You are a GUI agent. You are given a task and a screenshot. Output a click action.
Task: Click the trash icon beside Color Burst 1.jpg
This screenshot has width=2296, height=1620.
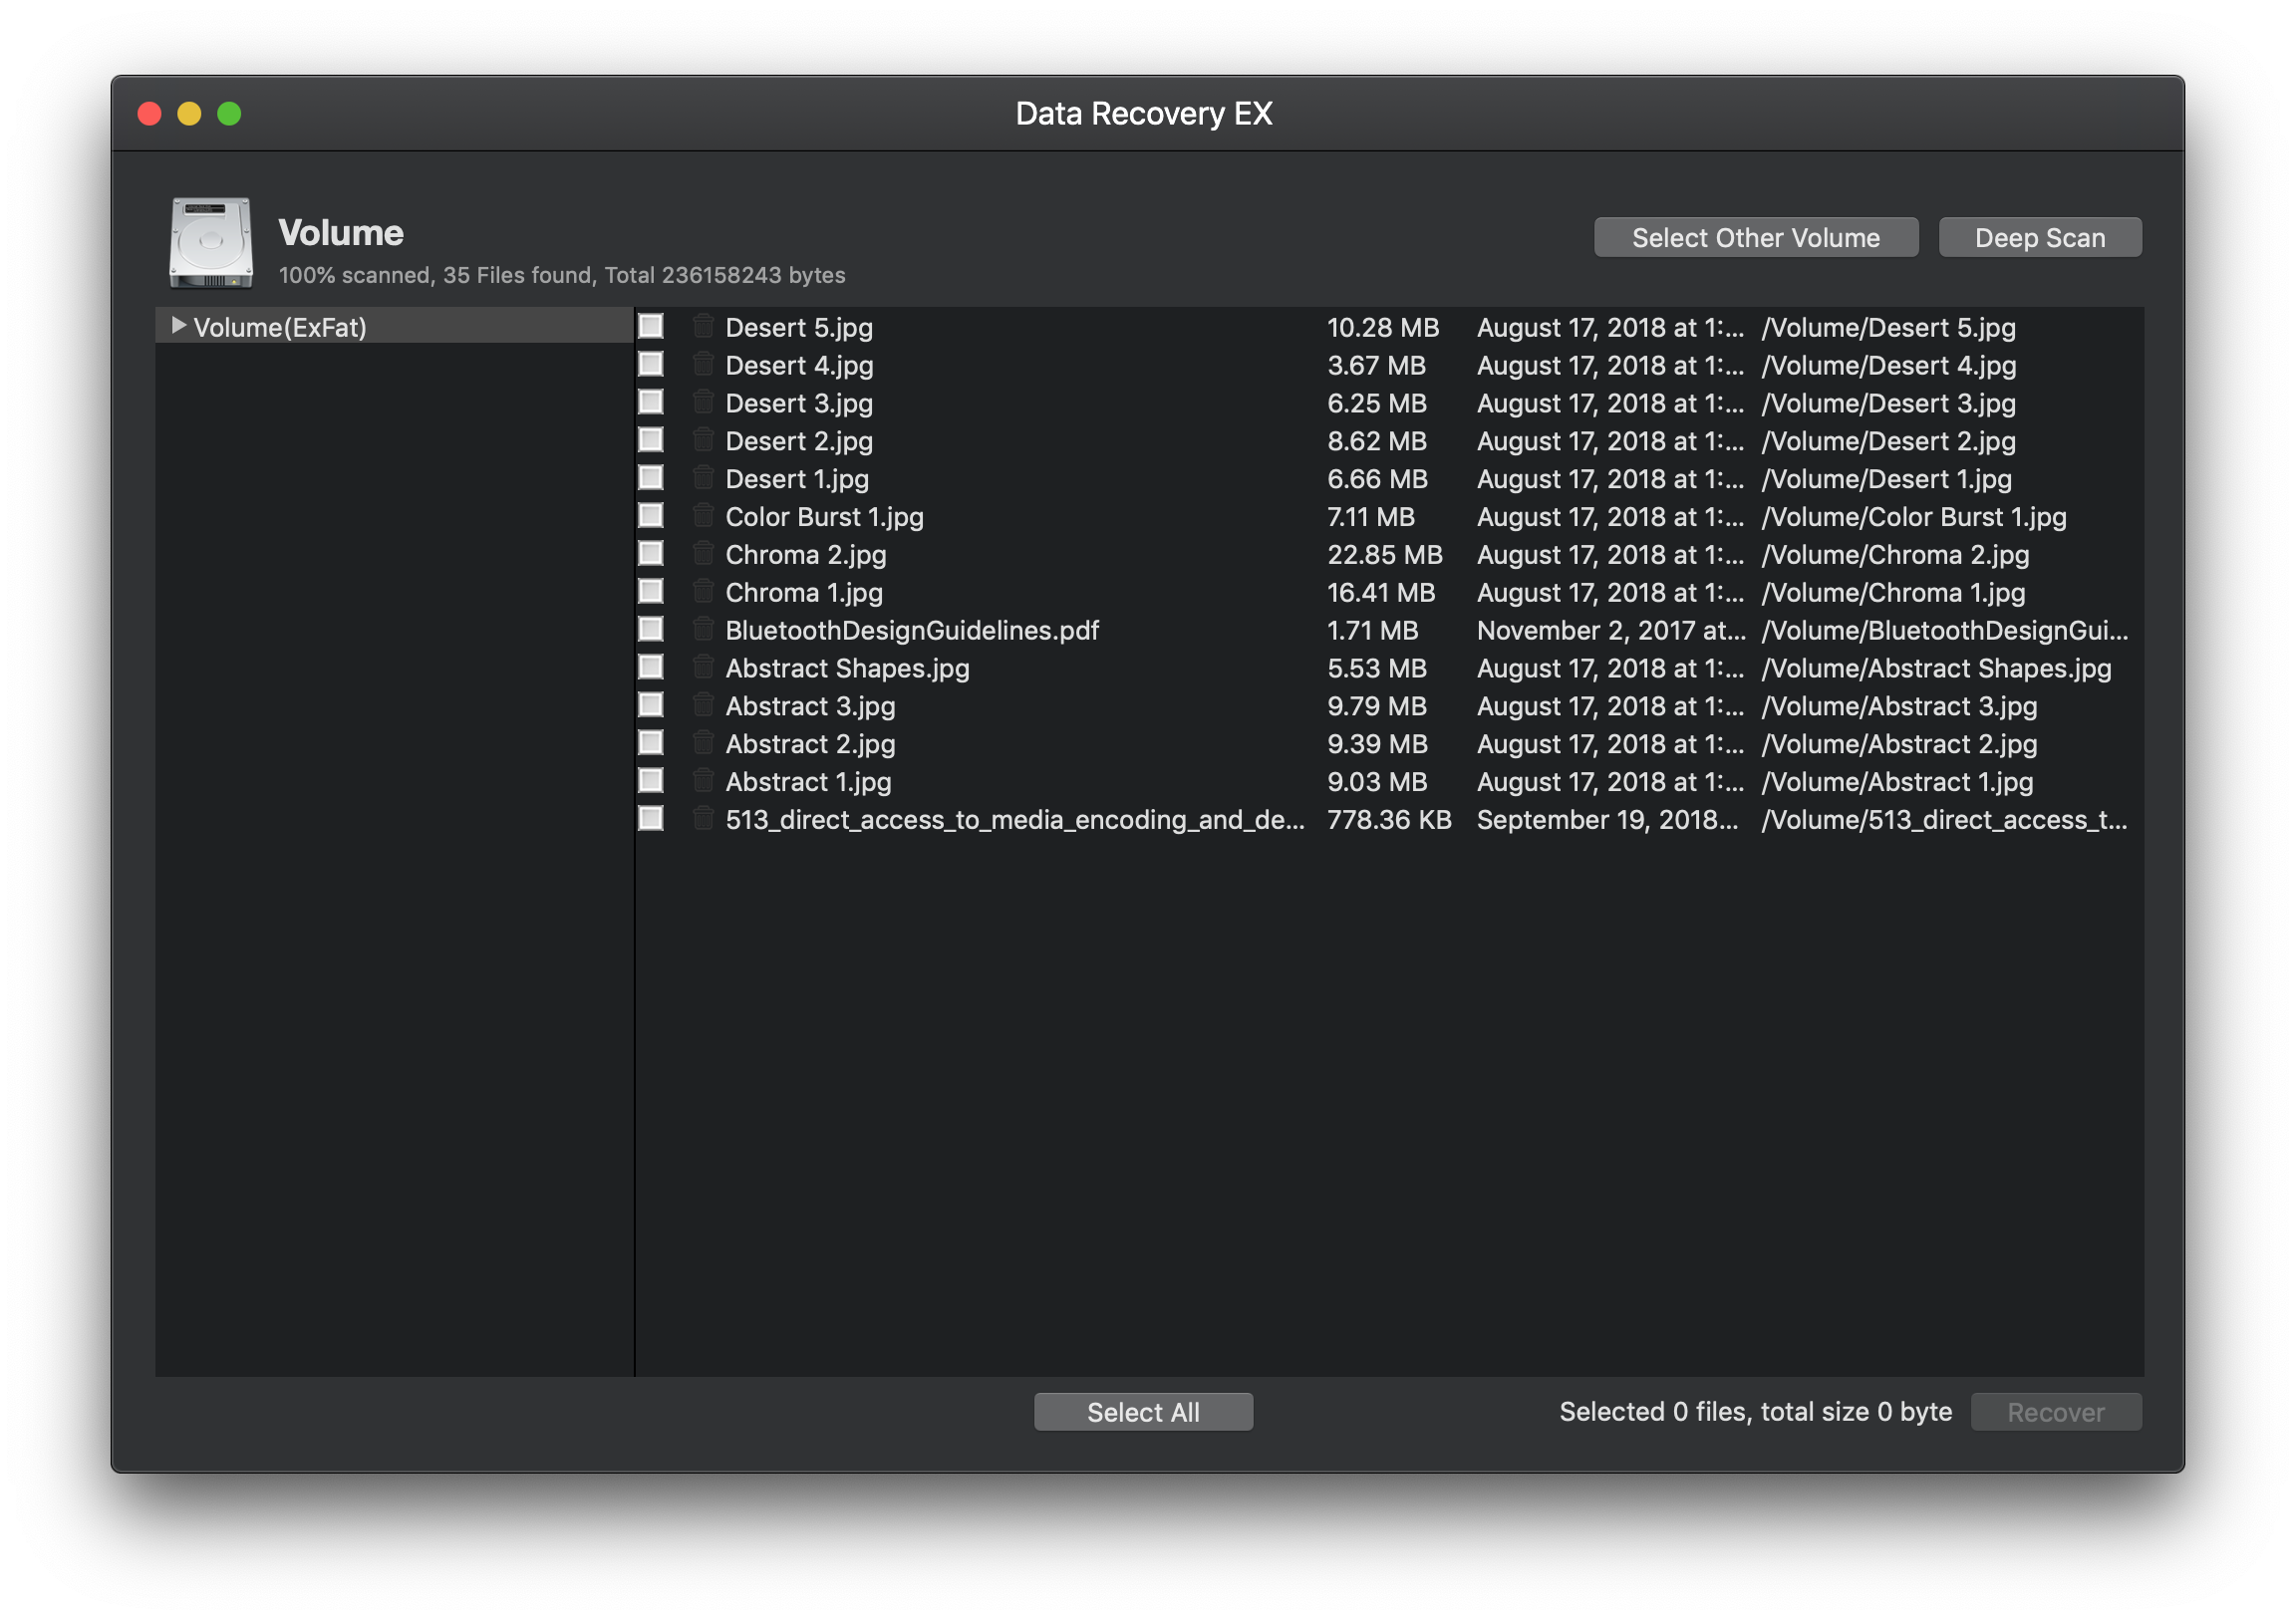pos(703,517)
